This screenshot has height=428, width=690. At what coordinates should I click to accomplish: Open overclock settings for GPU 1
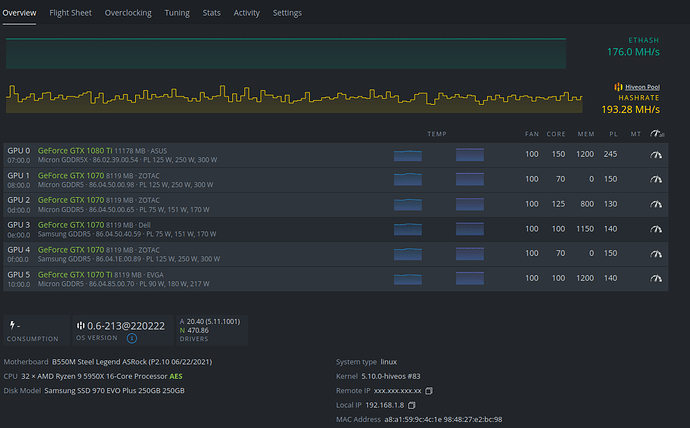[x=656, y=179]
